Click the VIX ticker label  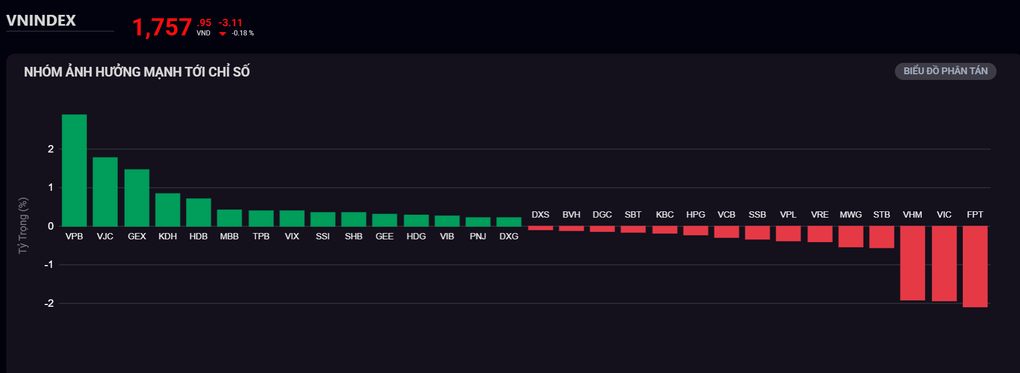point(292,236)
